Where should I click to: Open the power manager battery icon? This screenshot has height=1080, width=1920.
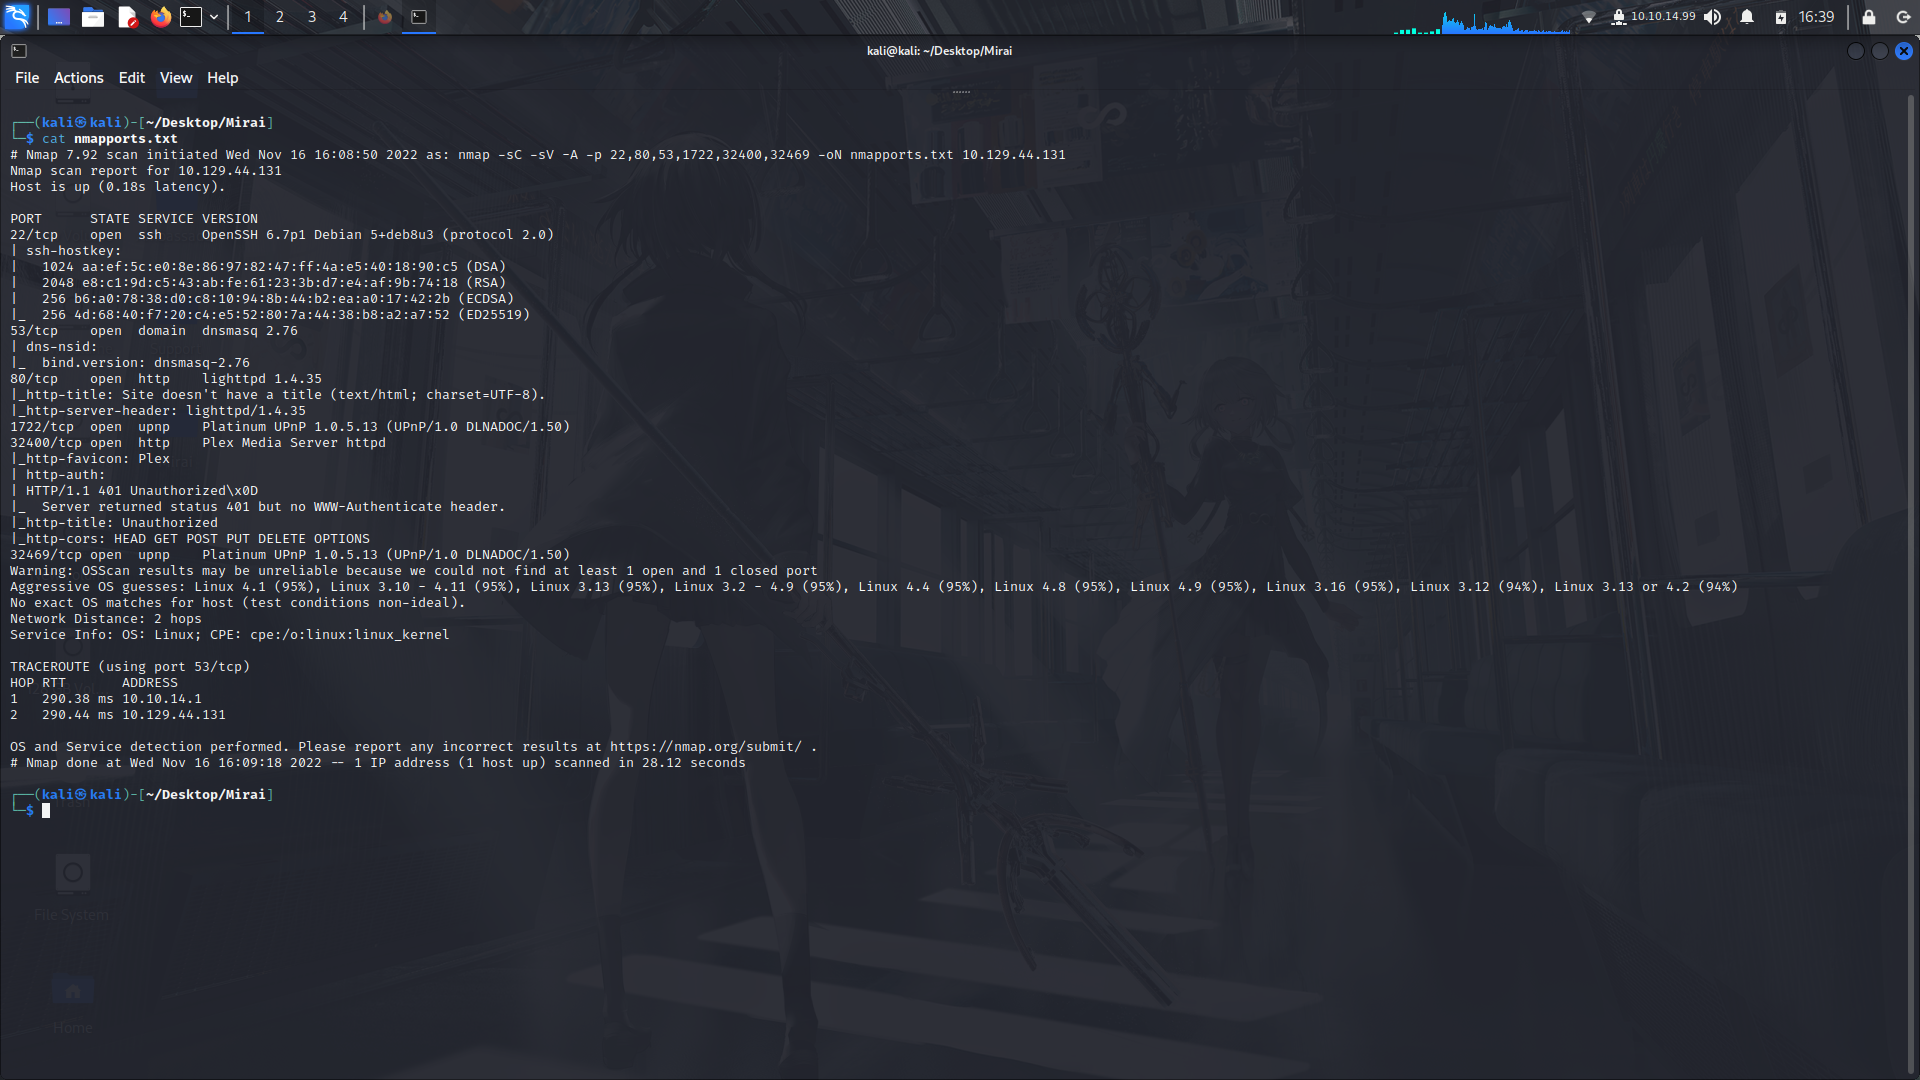1781,17
